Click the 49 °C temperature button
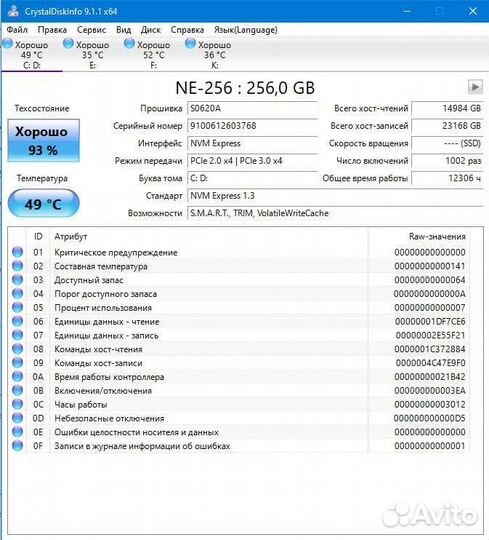 point(43,204)
